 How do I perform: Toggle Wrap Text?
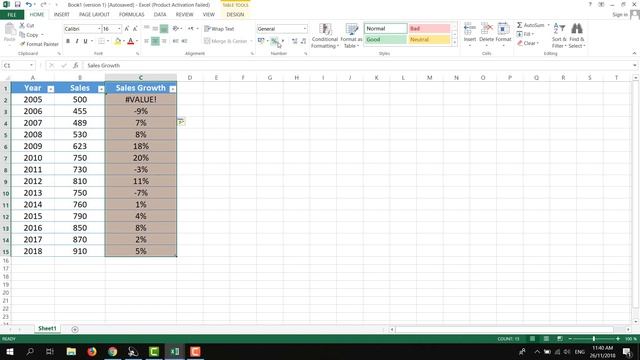coord(219,29)
